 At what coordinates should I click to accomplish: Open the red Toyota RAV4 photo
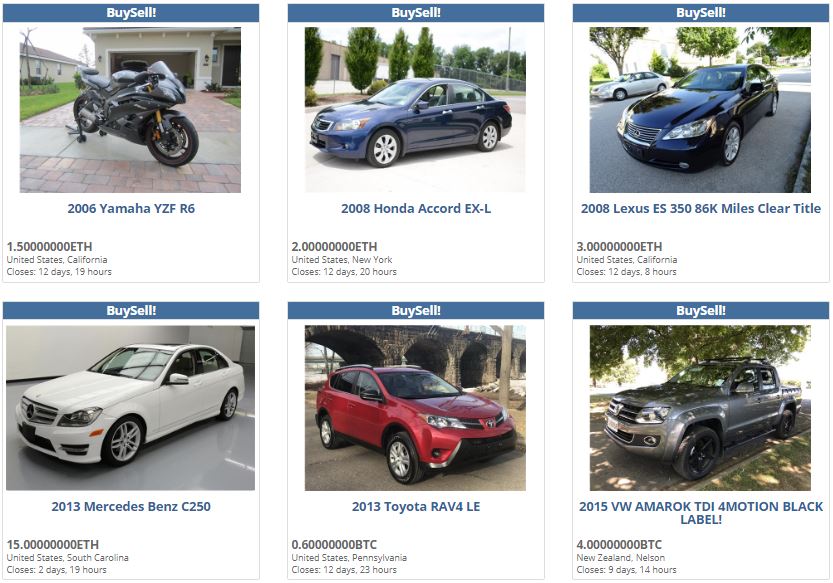(415, 408)
